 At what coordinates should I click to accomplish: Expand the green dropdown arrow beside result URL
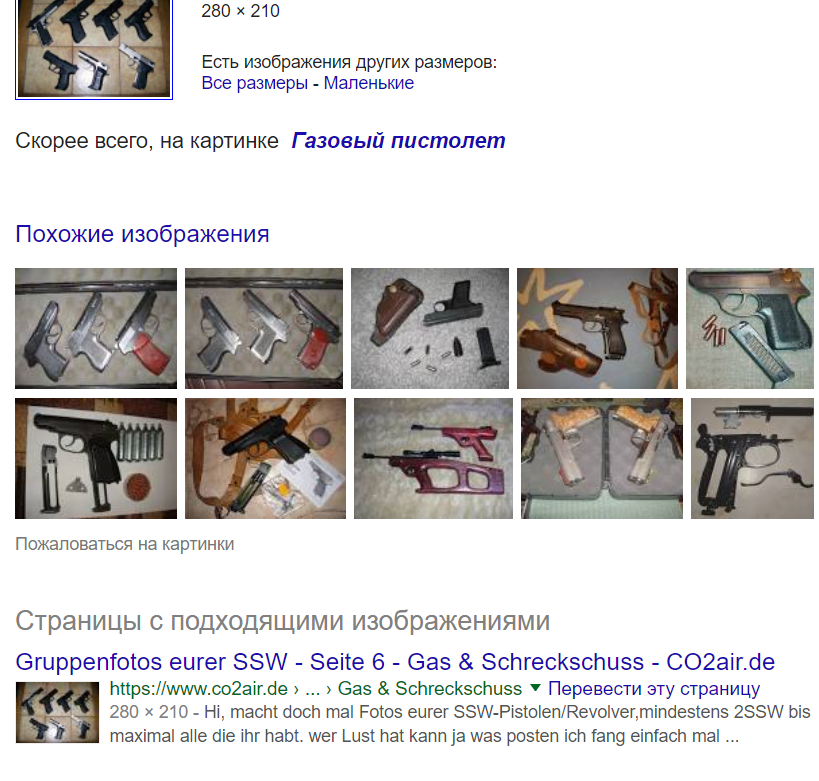tap(535, 688)
